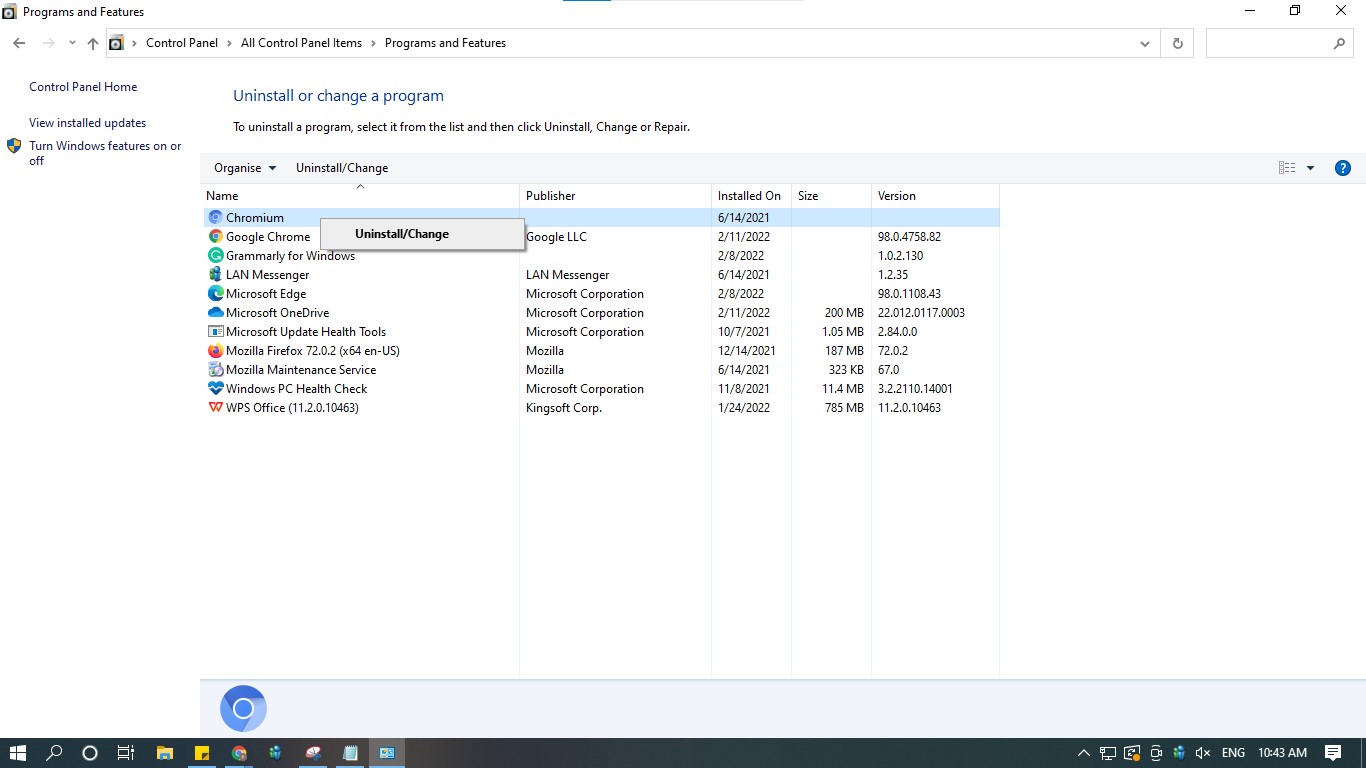Click the 785 MB size value

(844, 408)
